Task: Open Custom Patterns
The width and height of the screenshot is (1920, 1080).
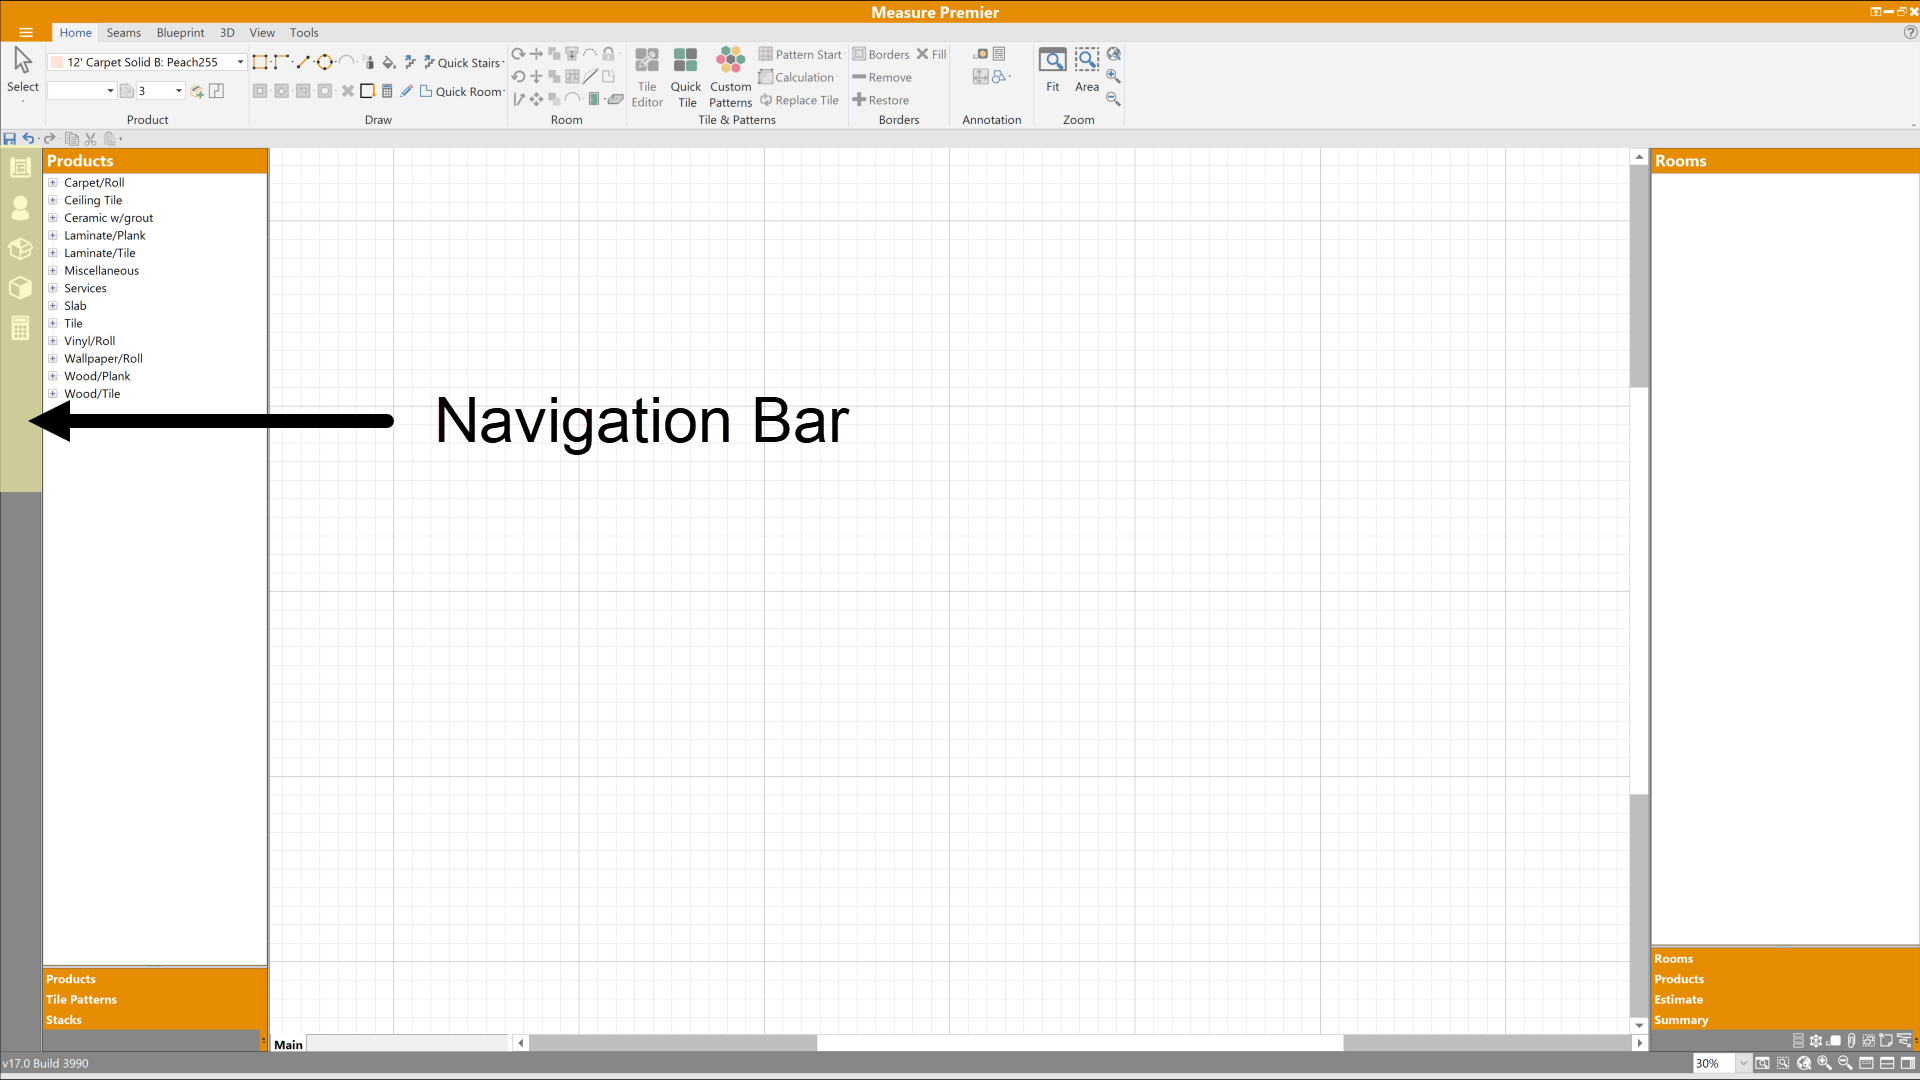Action: pos(731,77)
